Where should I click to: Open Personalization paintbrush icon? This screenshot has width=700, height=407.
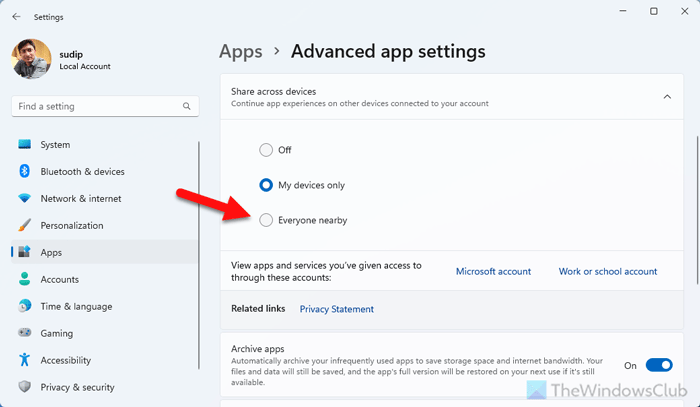click(x=25, y=226)
